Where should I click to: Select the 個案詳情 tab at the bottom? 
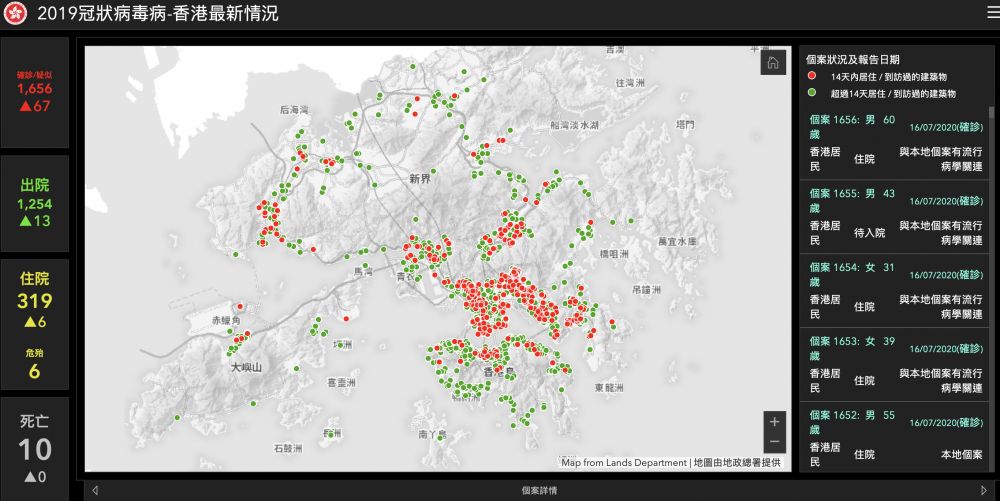540,490
